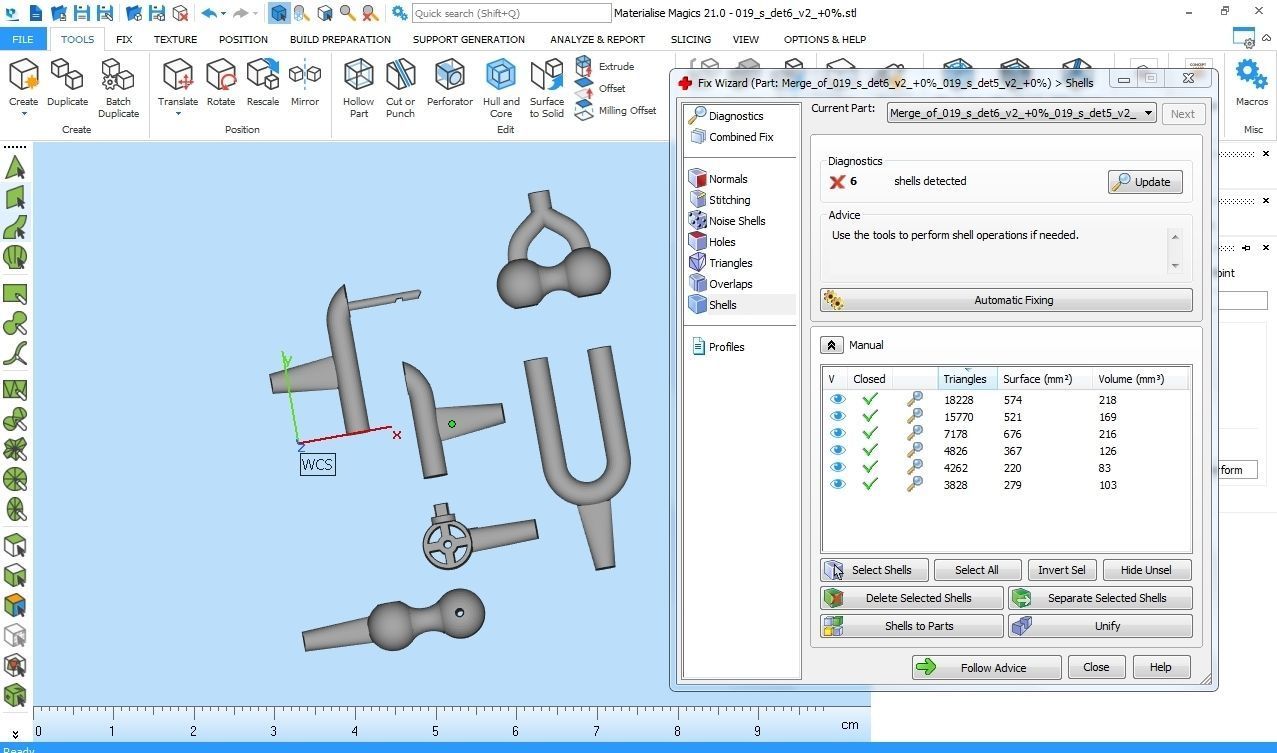Click the Unify button

[x=1100, y=626]
